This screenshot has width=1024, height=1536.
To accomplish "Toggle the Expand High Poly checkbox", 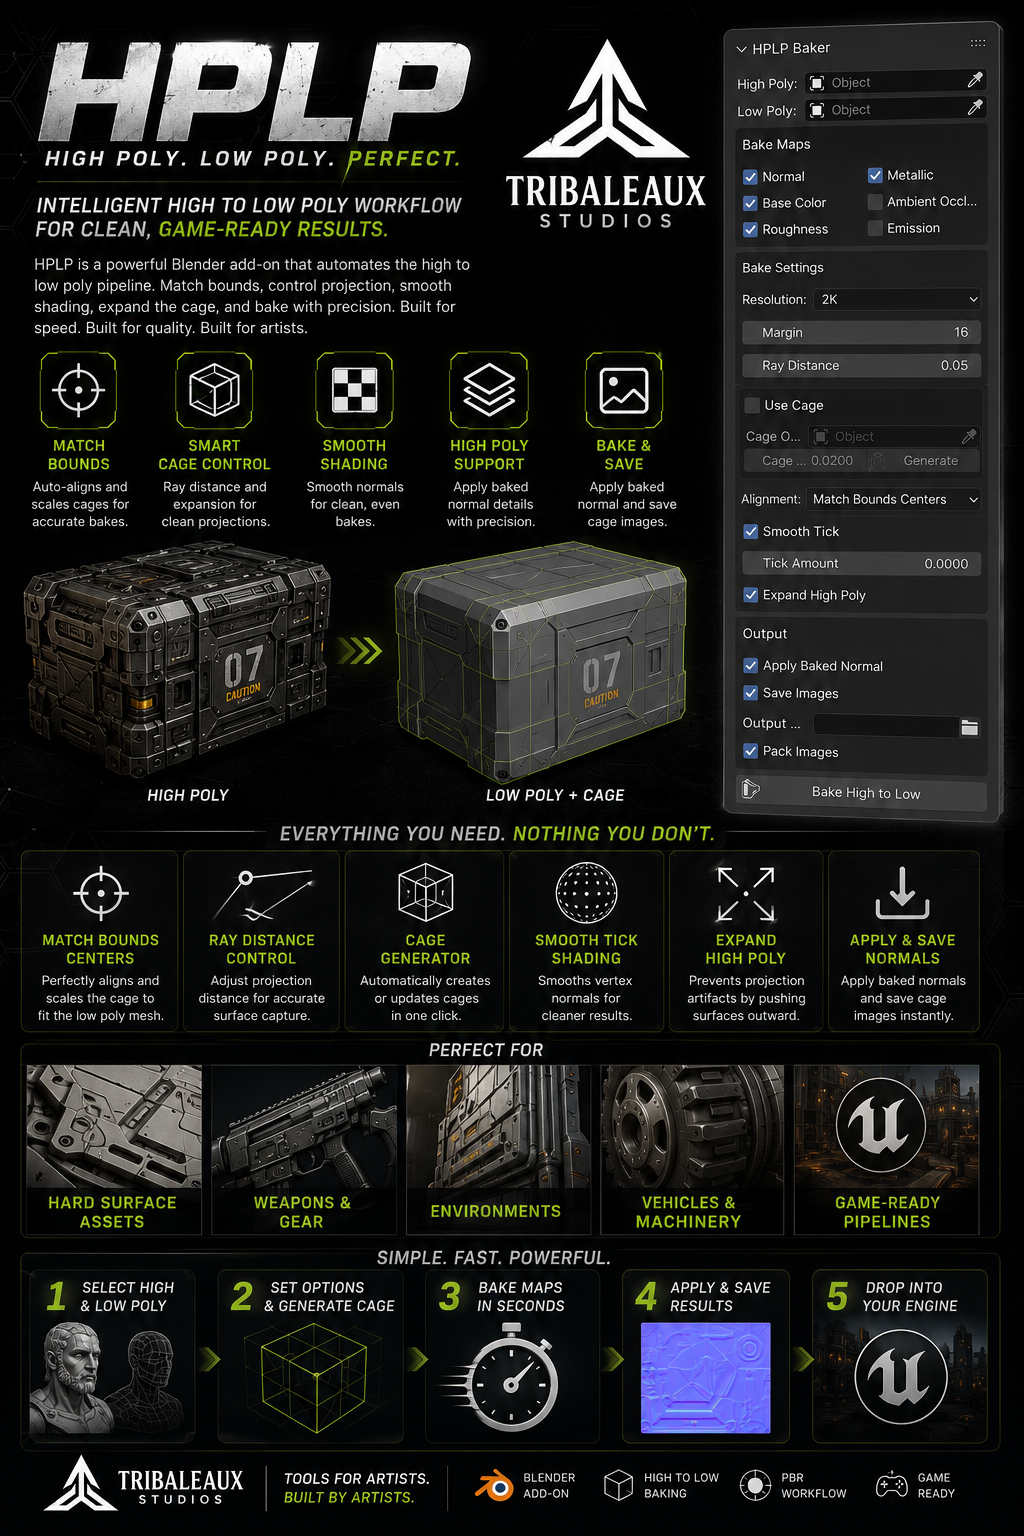I will click(750, 595).
